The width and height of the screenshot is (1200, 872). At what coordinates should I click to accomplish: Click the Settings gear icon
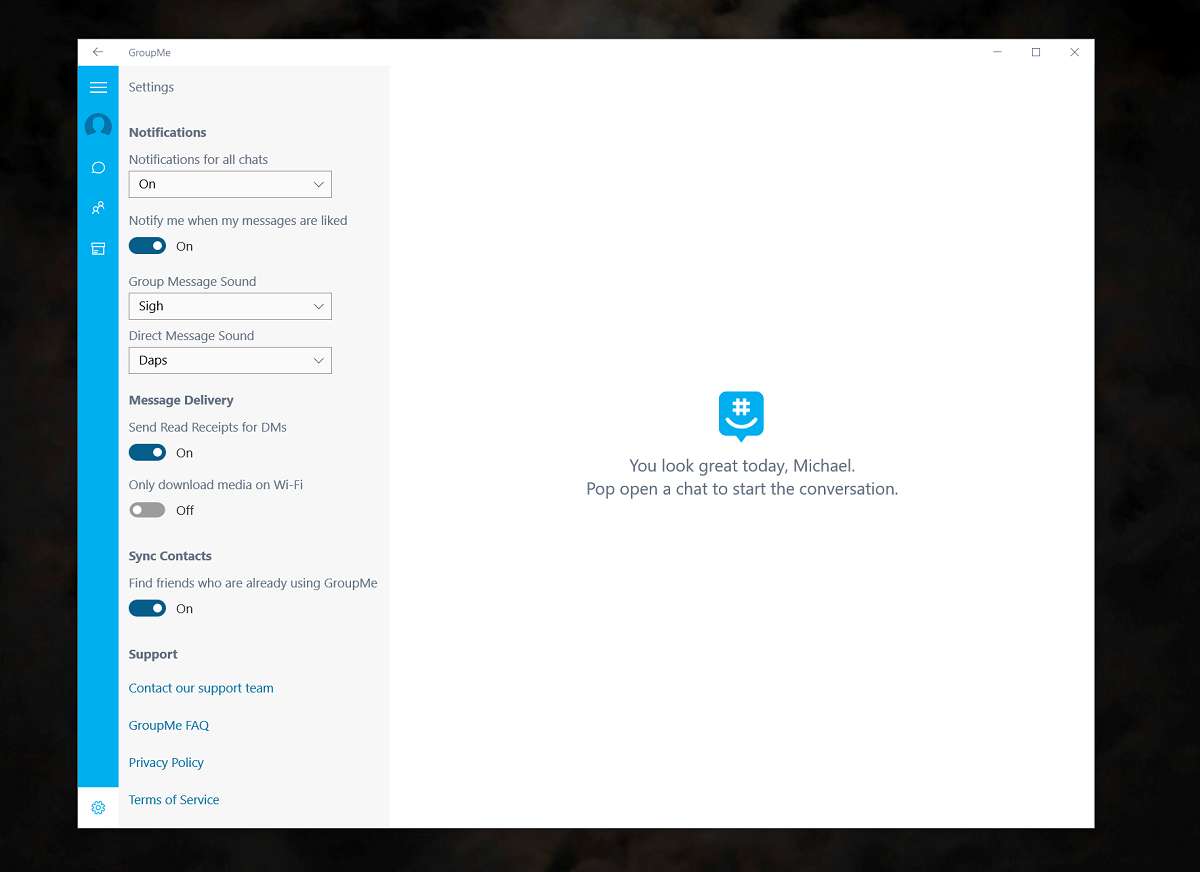pos(98,808)
